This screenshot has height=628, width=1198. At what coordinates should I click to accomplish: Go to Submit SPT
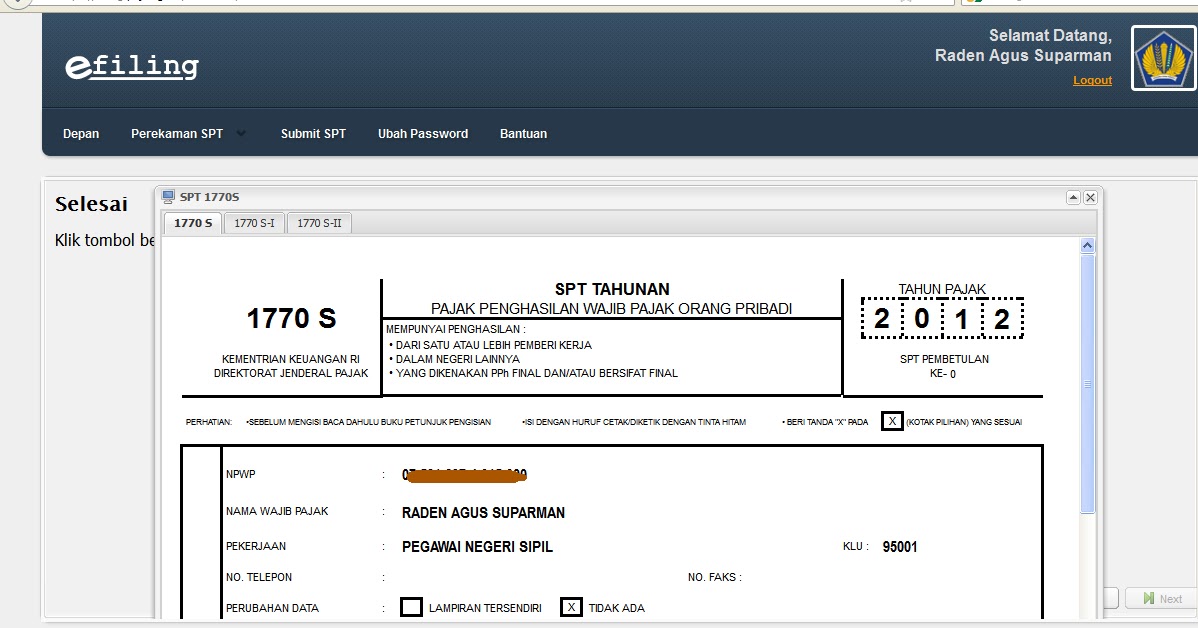pos(313,134)
